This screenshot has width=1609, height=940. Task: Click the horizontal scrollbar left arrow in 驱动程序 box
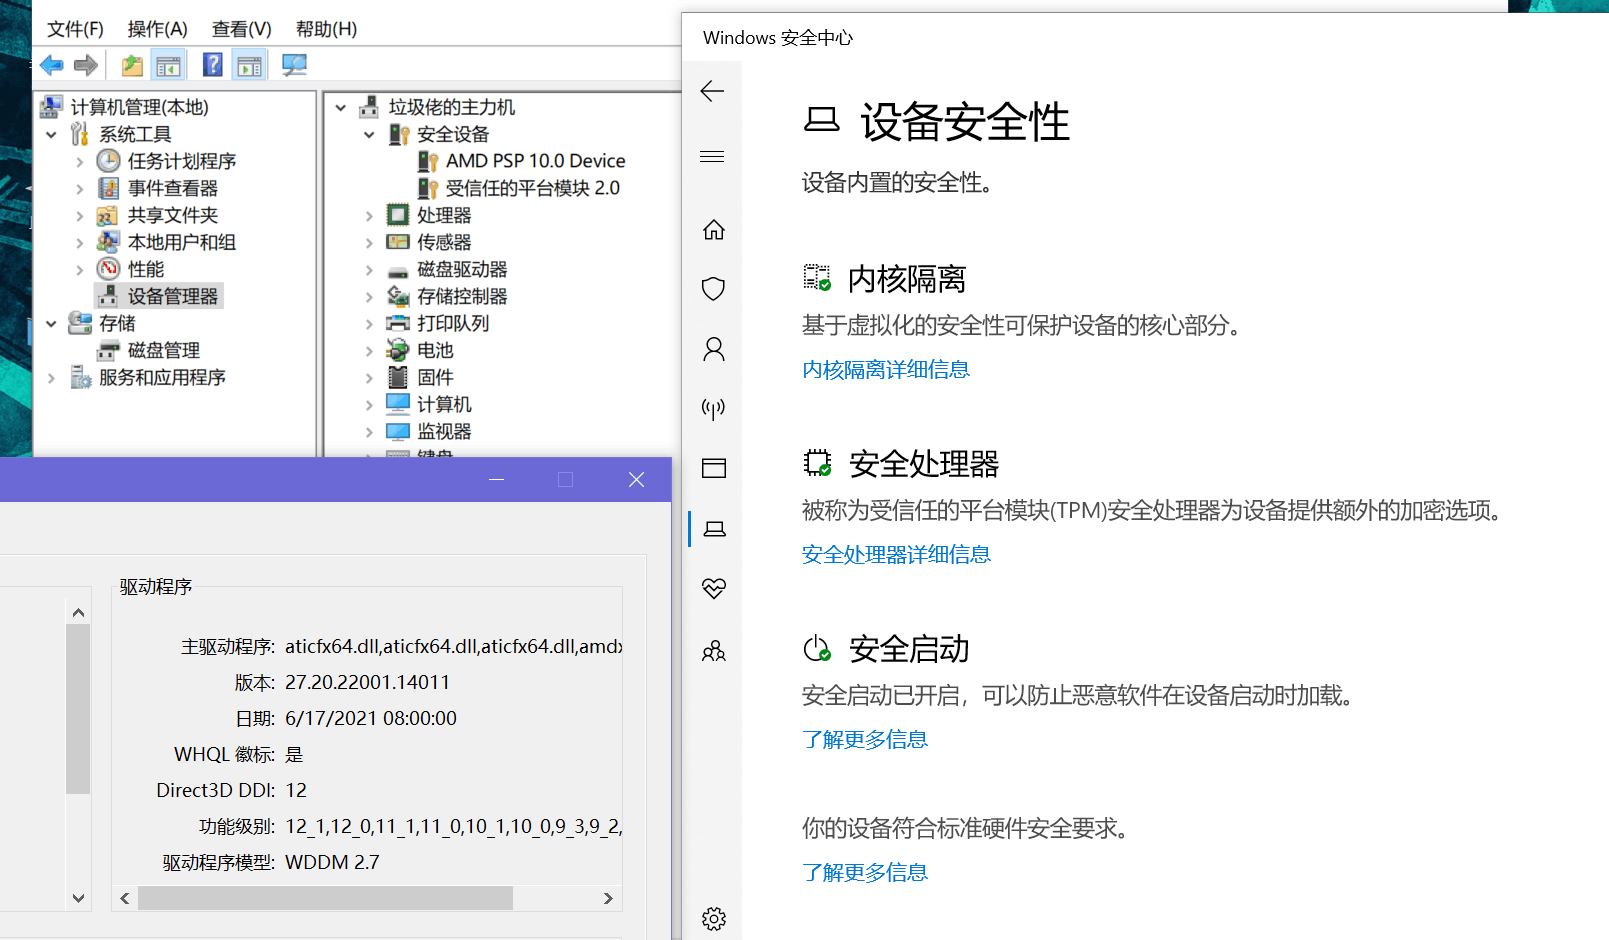pos(125,898)
